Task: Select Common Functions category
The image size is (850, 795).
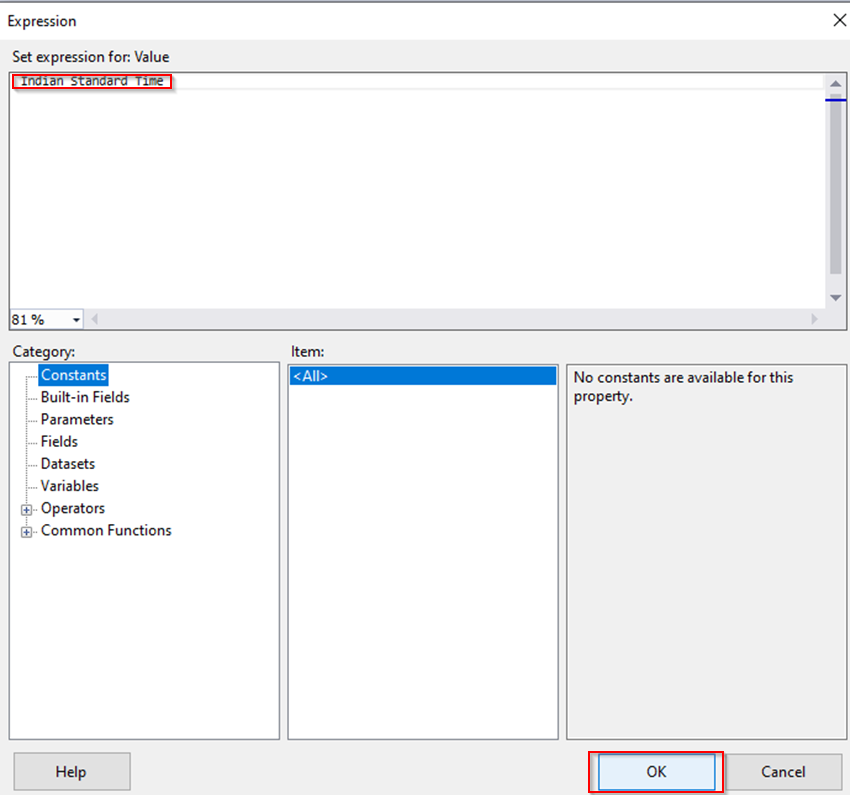Action: click(106, 531)
